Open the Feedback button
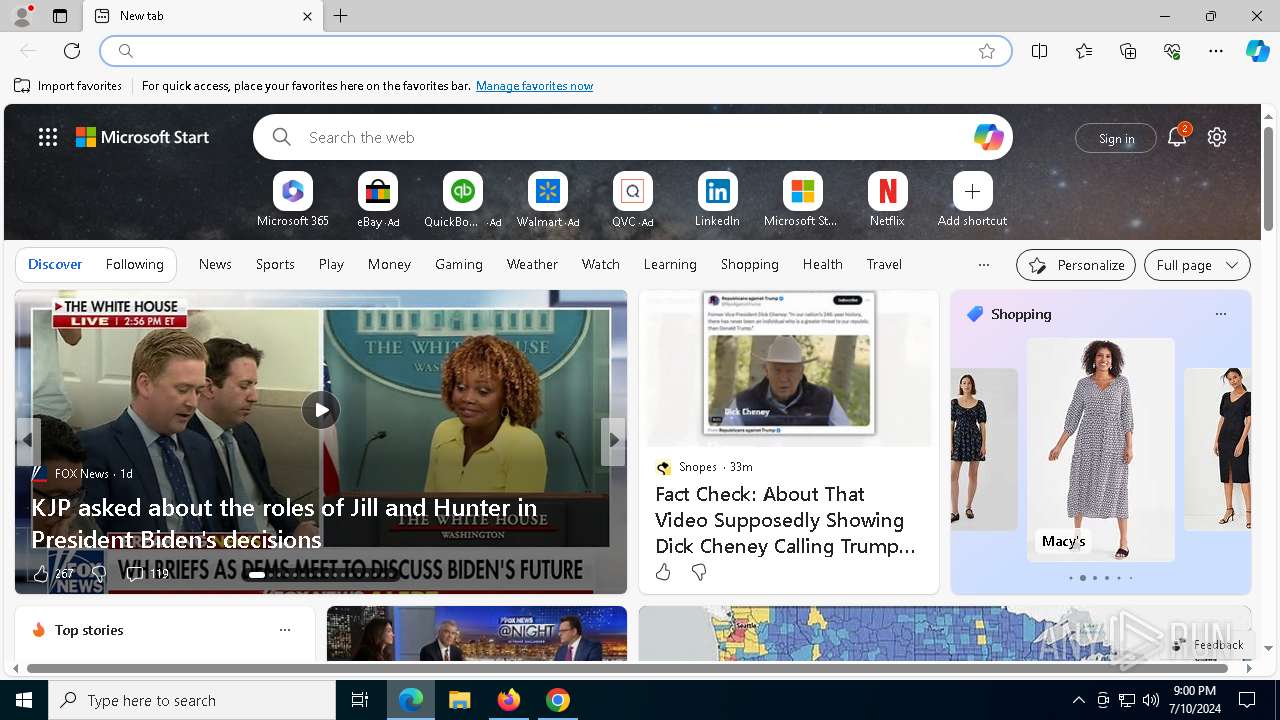This screenshot has height=720, width=1280. (x=1207, y=645)
